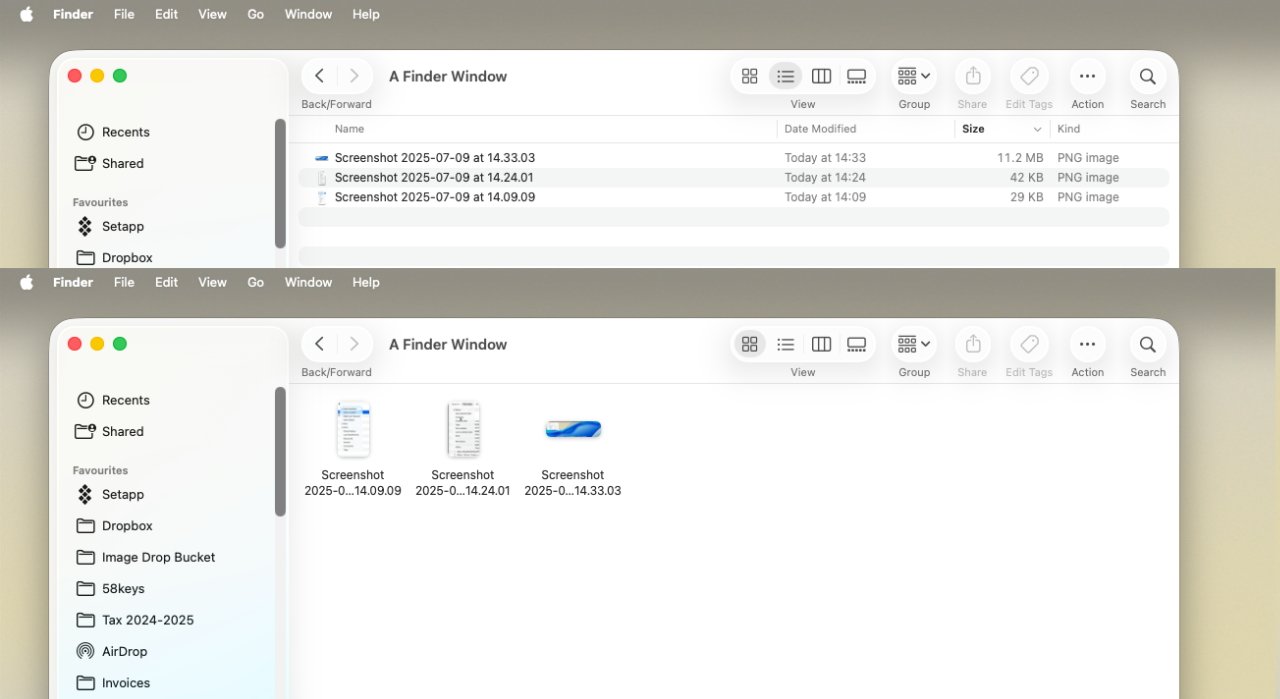The width and height of the screenshot is (1280, 699).
Task: Click forward chevron in icon-view window
Action: [x=353, y=344]
